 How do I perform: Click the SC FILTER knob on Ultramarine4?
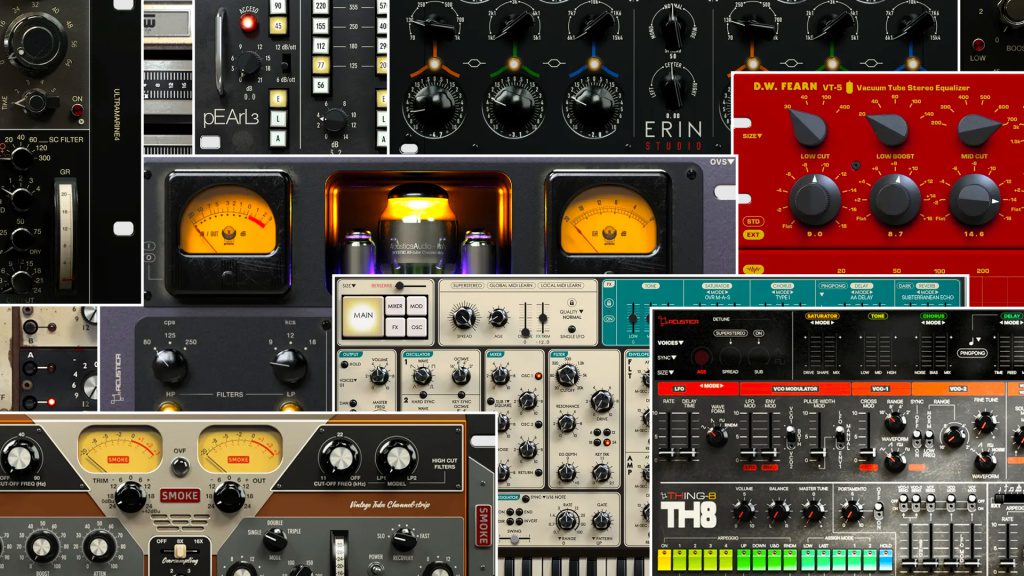click(22, 157)
